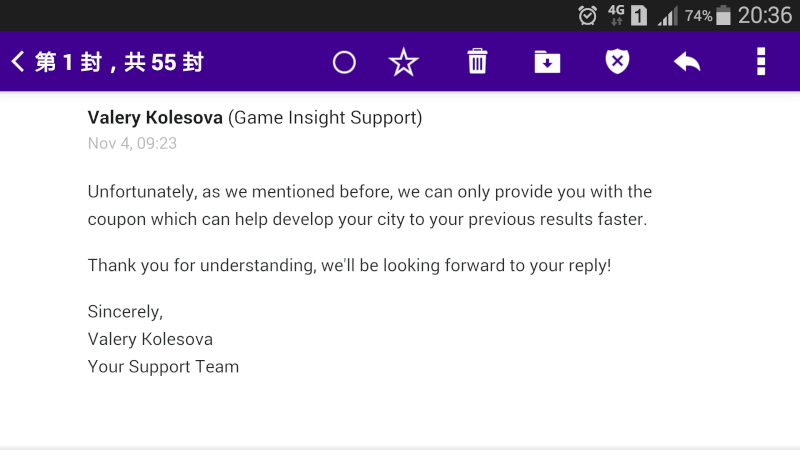Tap the alarm clock status icon
The width and height of the screenshot is (800, 450).
[x=587, y=15]
